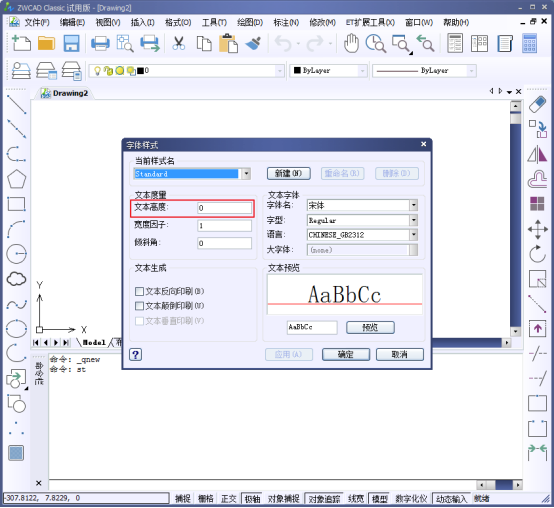Click the Revision Cloud tool
Viewport: 554px width, 508px height.
[16, 279]
